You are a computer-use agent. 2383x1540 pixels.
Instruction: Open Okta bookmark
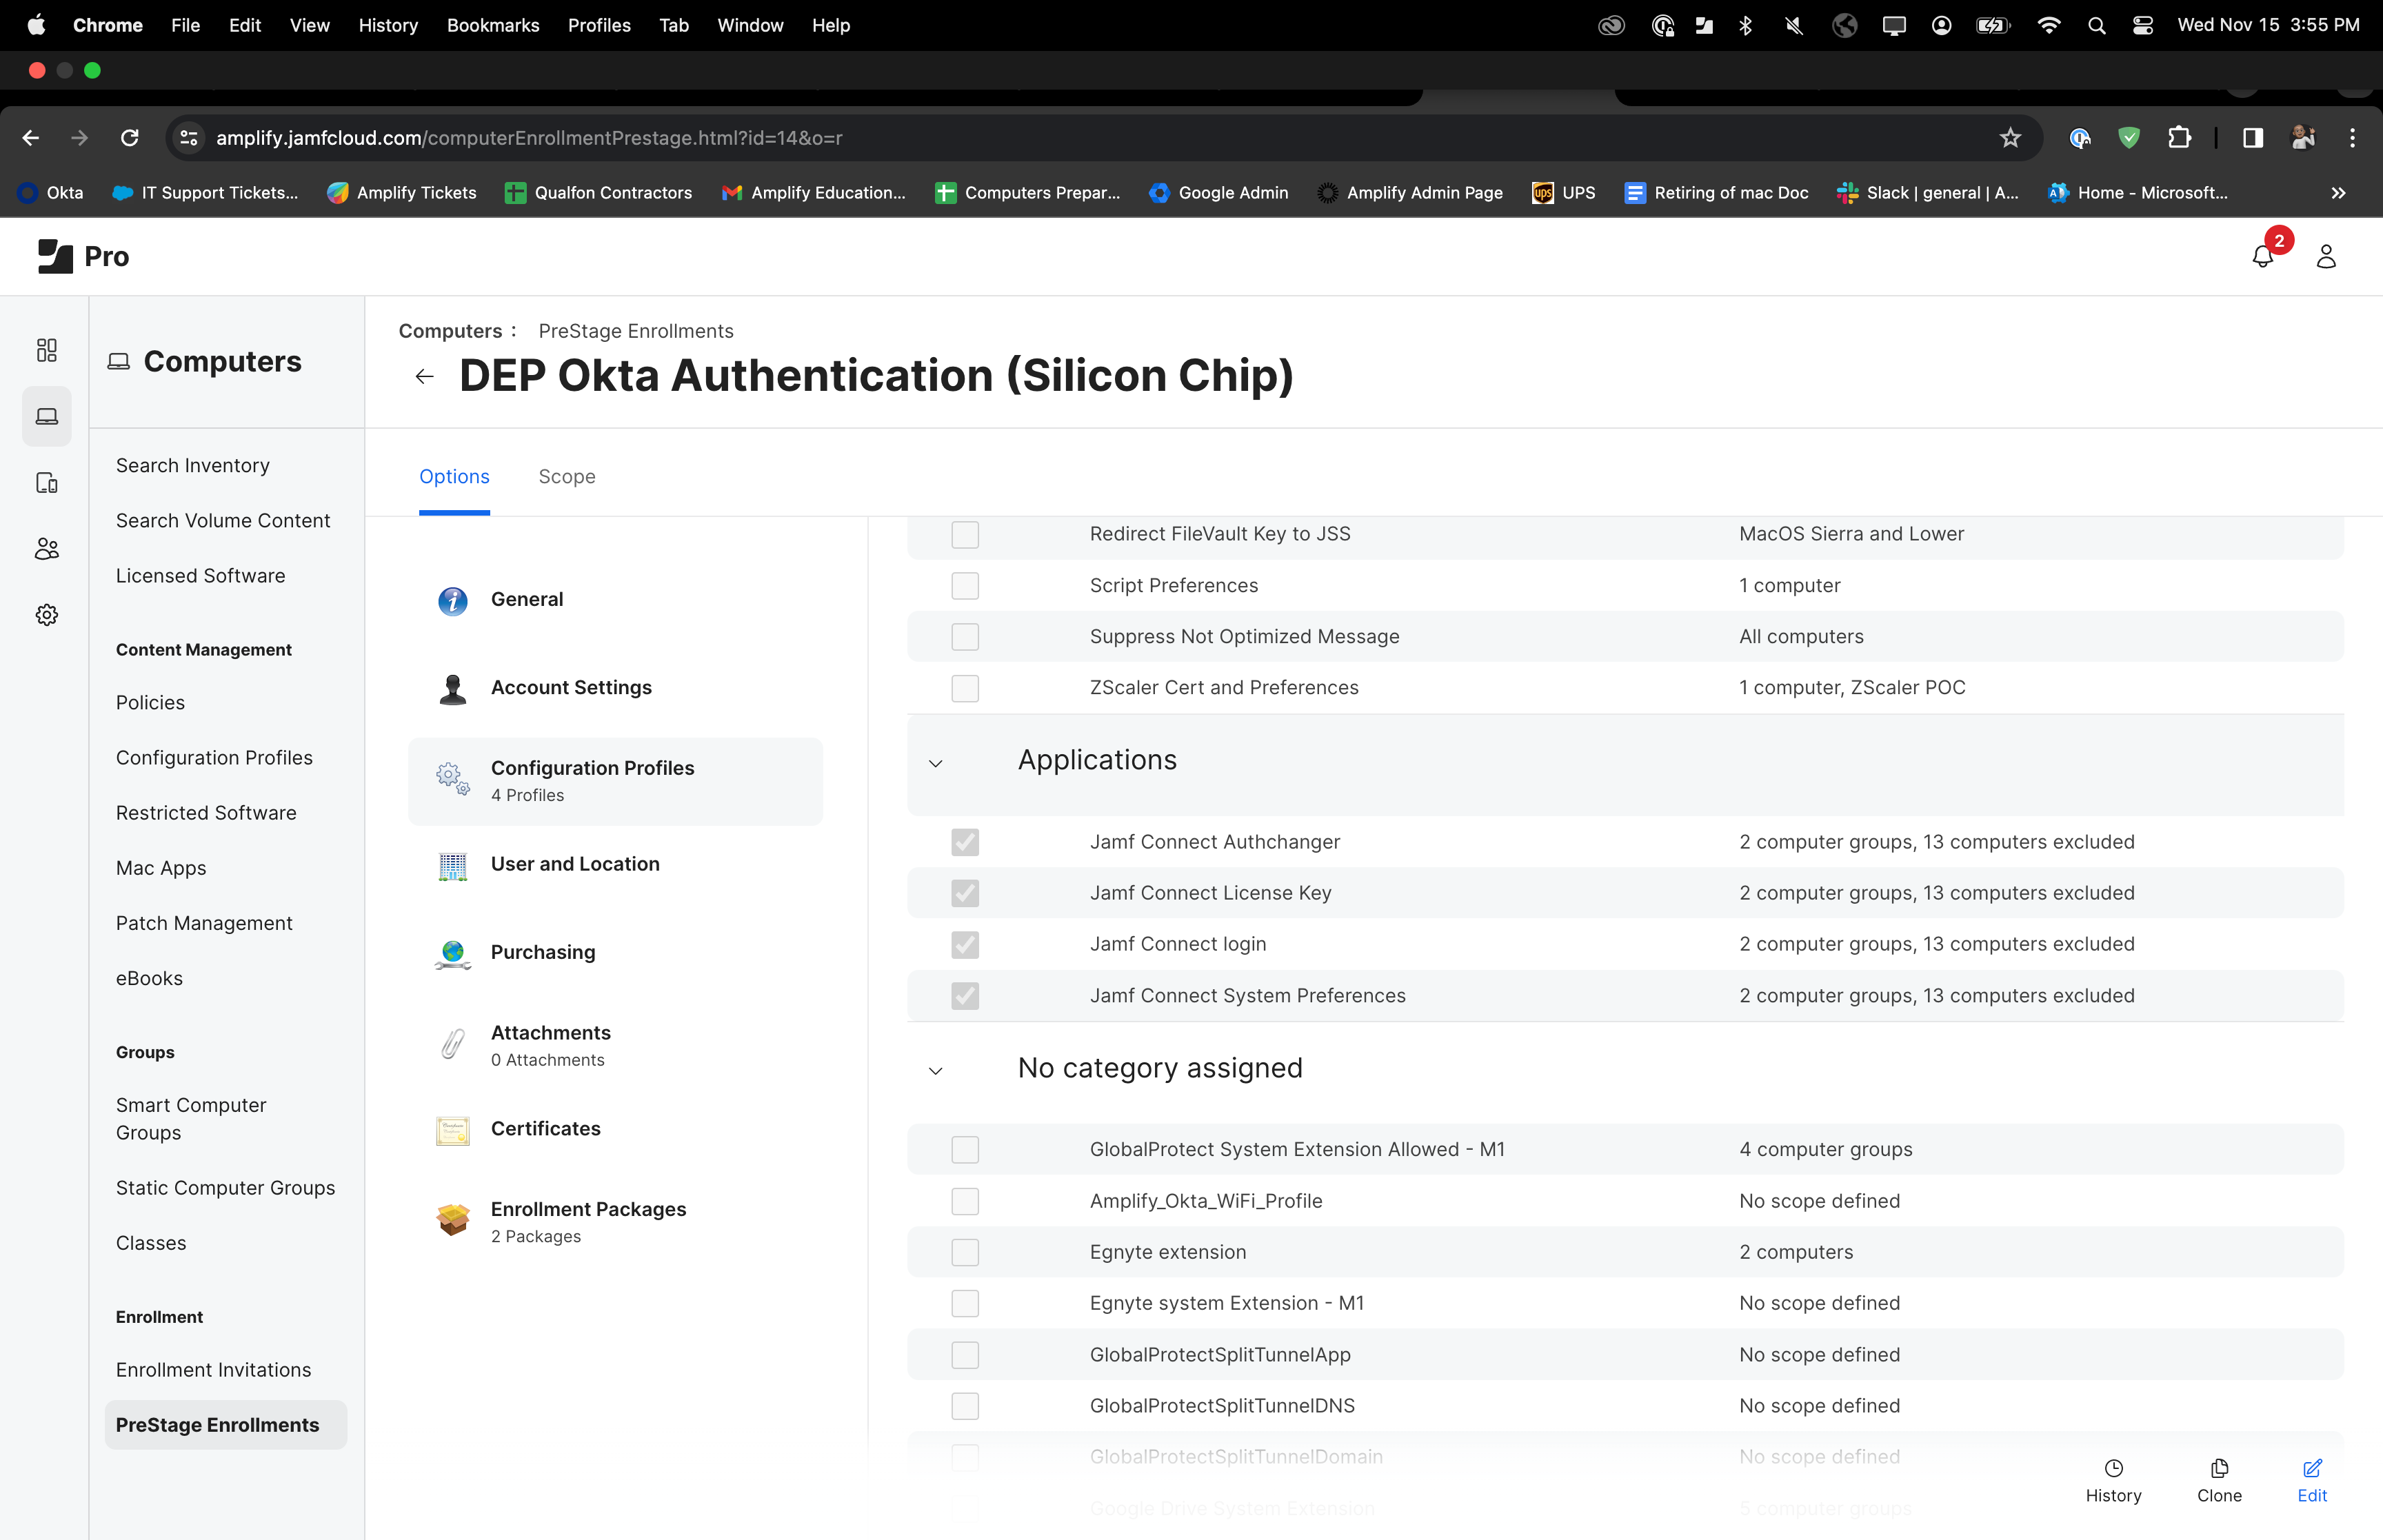[x=51, y=193]
